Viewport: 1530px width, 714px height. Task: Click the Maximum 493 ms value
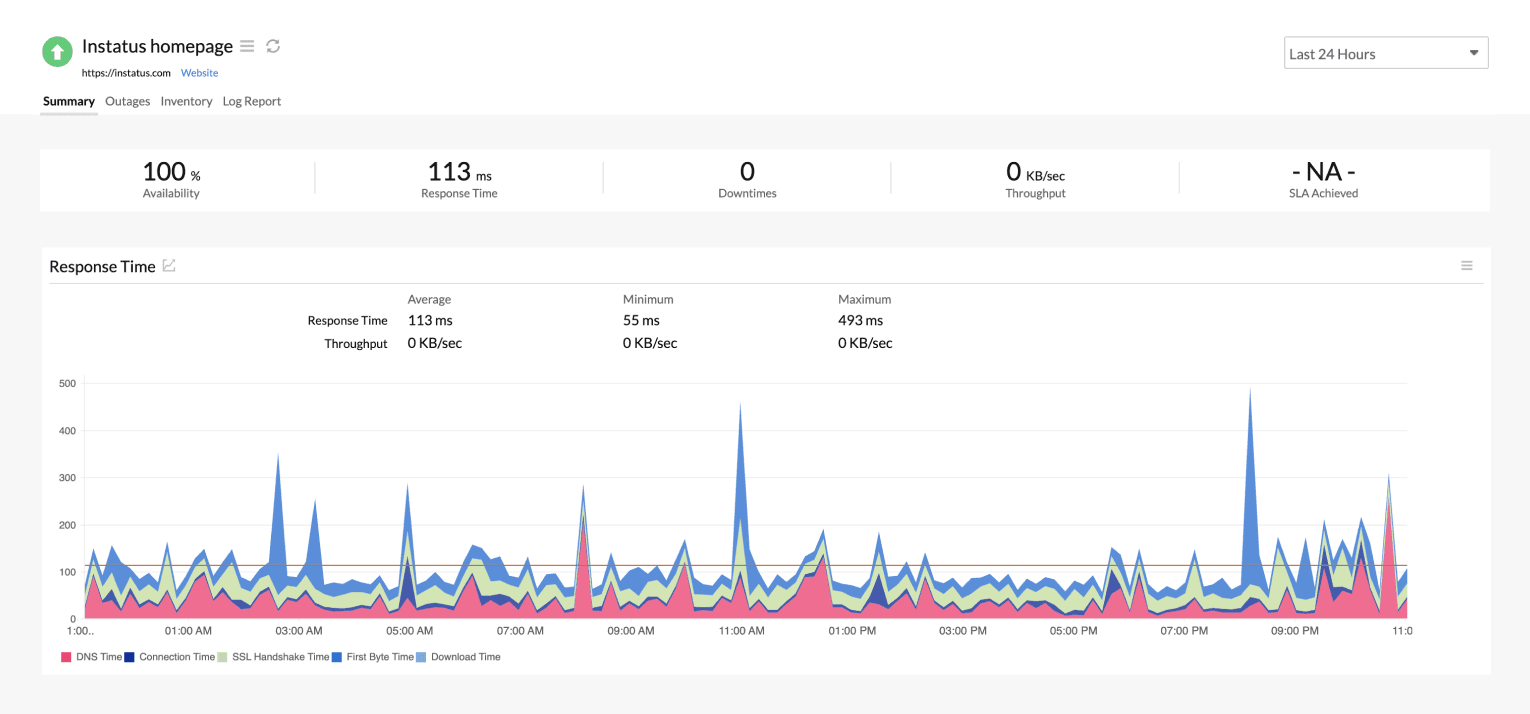[860, 321]
